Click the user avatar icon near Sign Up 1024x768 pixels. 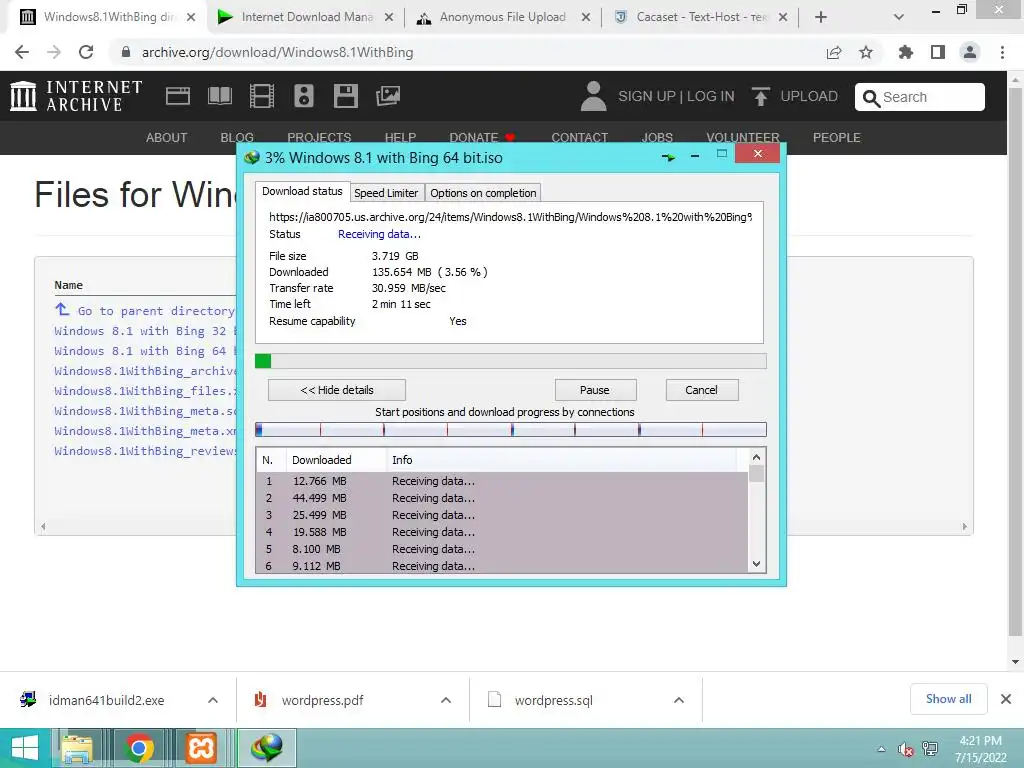tap(593, 96)
